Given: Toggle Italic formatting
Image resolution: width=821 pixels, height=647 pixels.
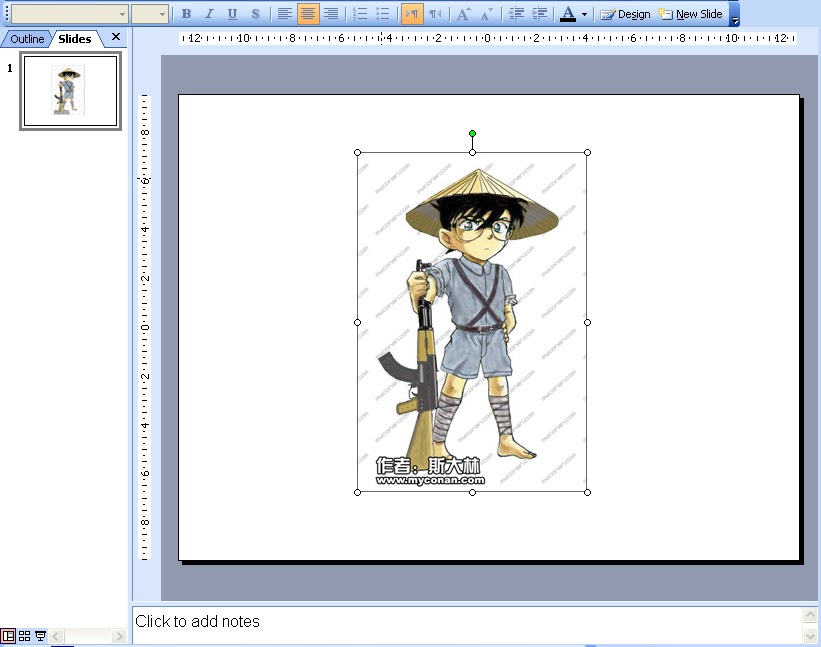Looking at the screenshot, I should point(209,14).
